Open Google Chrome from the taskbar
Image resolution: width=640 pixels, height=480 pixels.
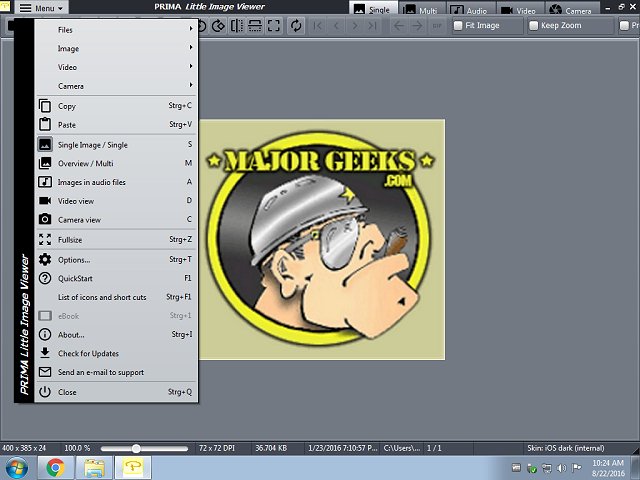(55, 467)
